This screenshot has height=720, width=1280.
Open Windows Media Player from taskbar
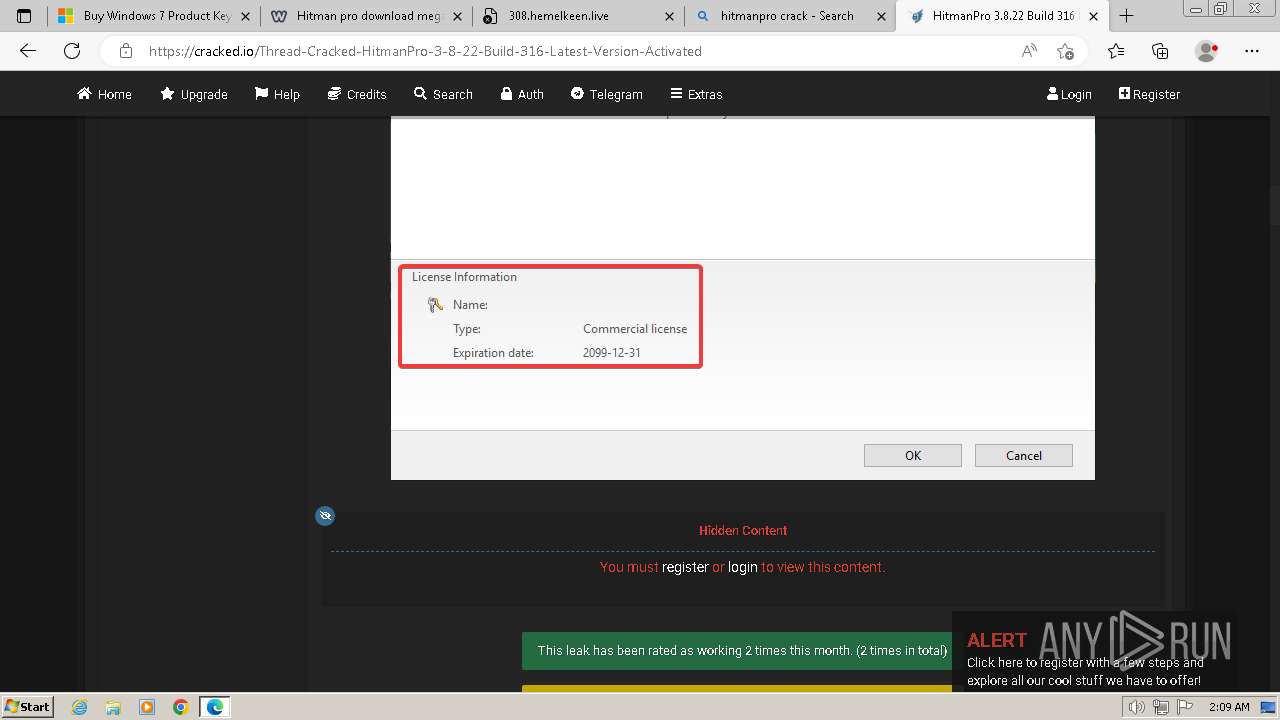click(x=147, y=707)
